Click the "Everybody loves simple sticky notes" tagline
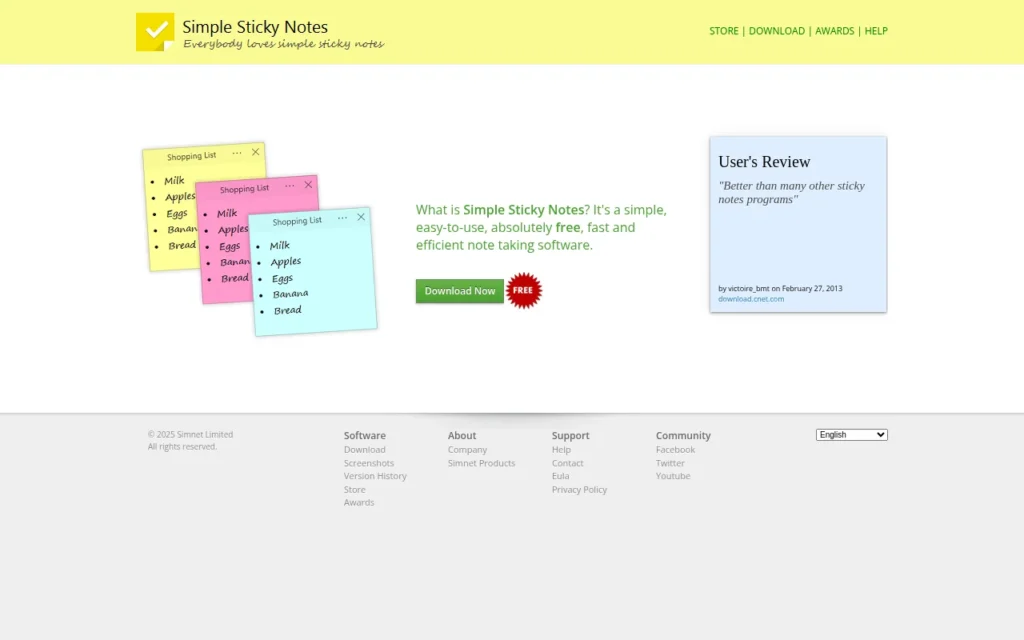The height and width of the screenshot is (640, 1024). click(x=283, y=44)
